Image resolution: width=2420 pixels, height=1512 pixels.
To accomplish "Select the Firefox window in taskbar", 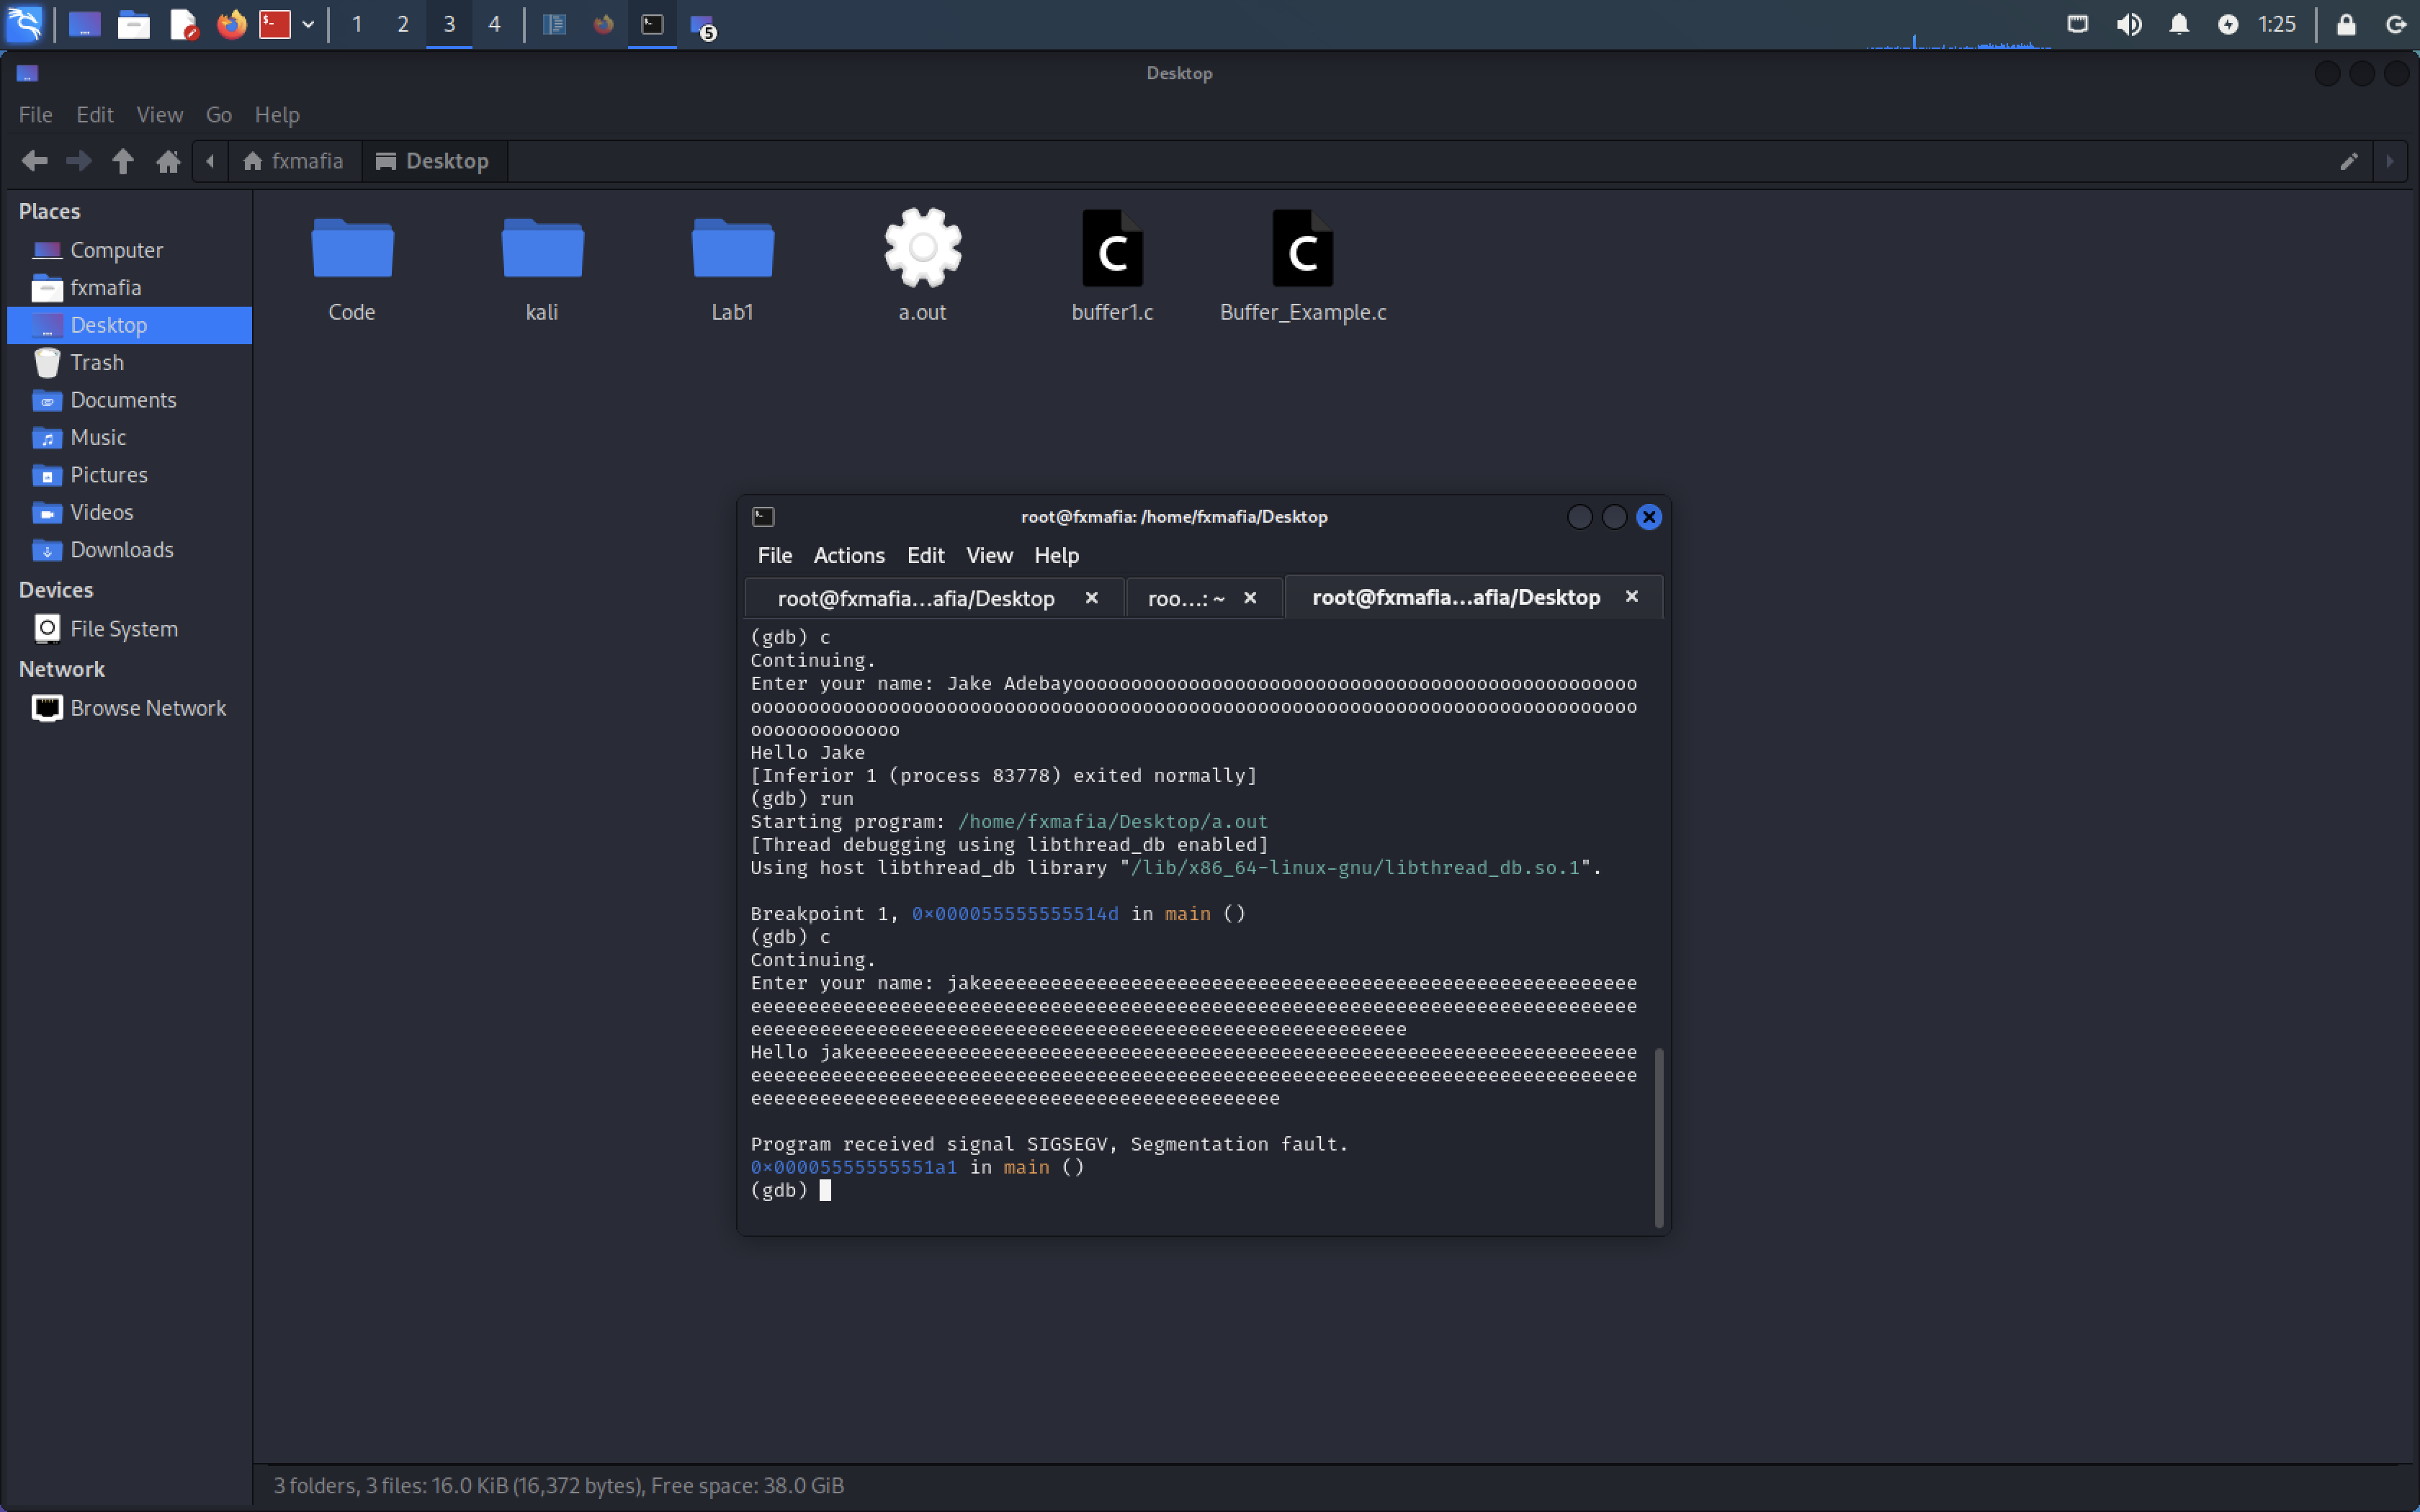I will coord(603,24).
